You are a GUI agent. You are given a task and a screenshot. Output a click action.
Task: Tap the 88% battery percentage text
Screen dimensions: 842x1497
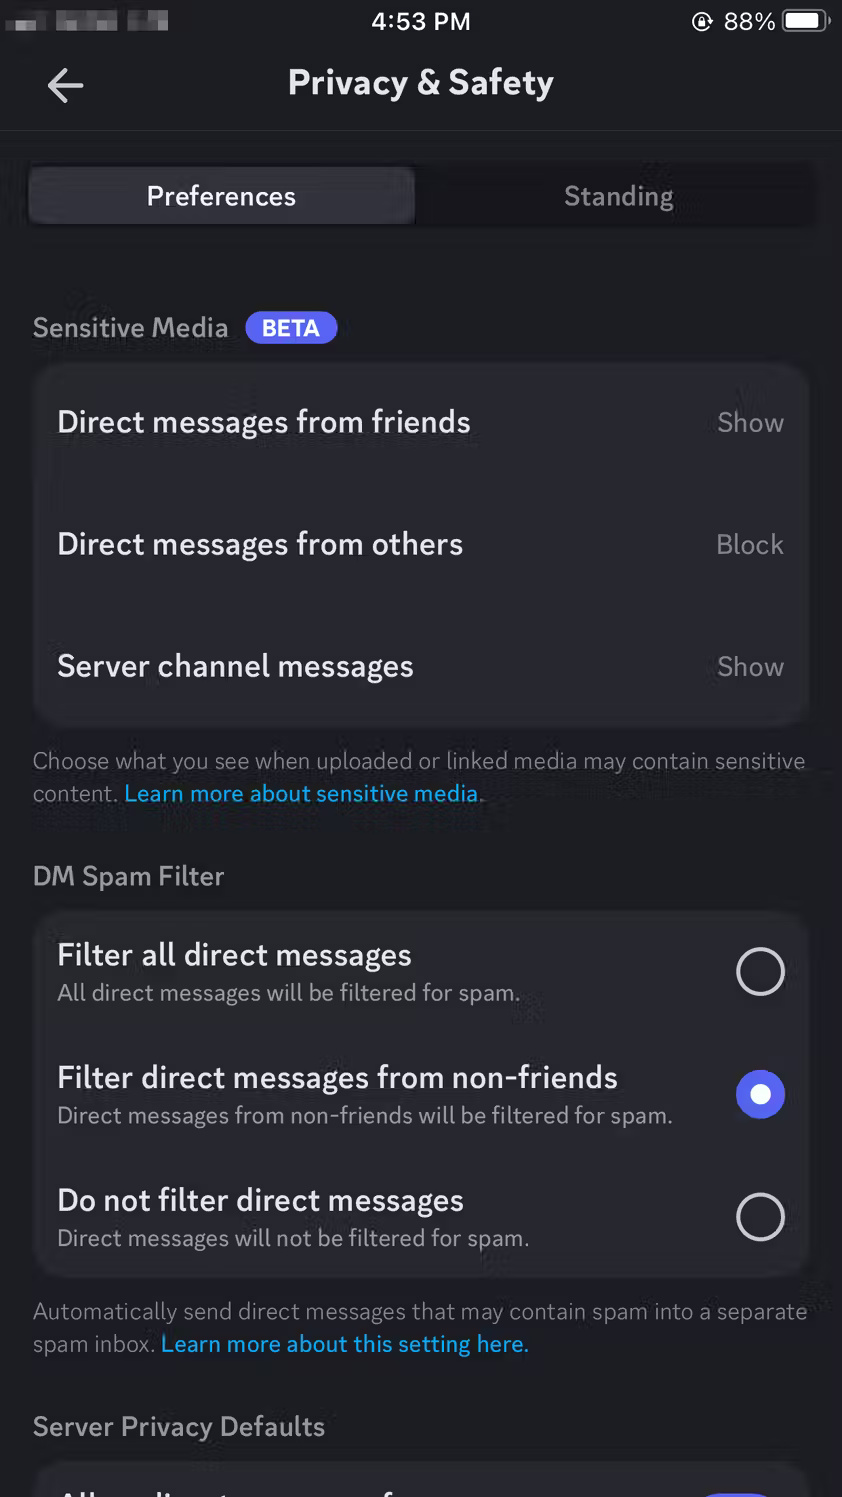pos(749,21)
